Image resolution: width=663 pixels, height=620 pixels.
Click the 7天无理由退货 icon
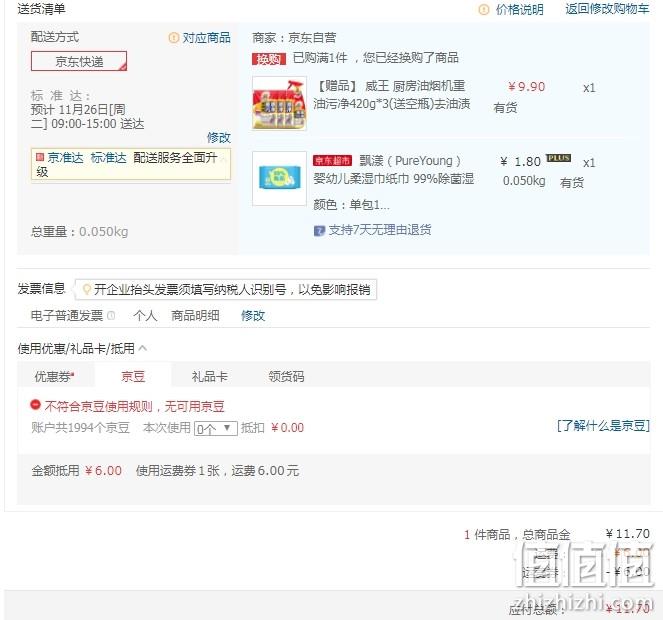click(x=319, y=230)
